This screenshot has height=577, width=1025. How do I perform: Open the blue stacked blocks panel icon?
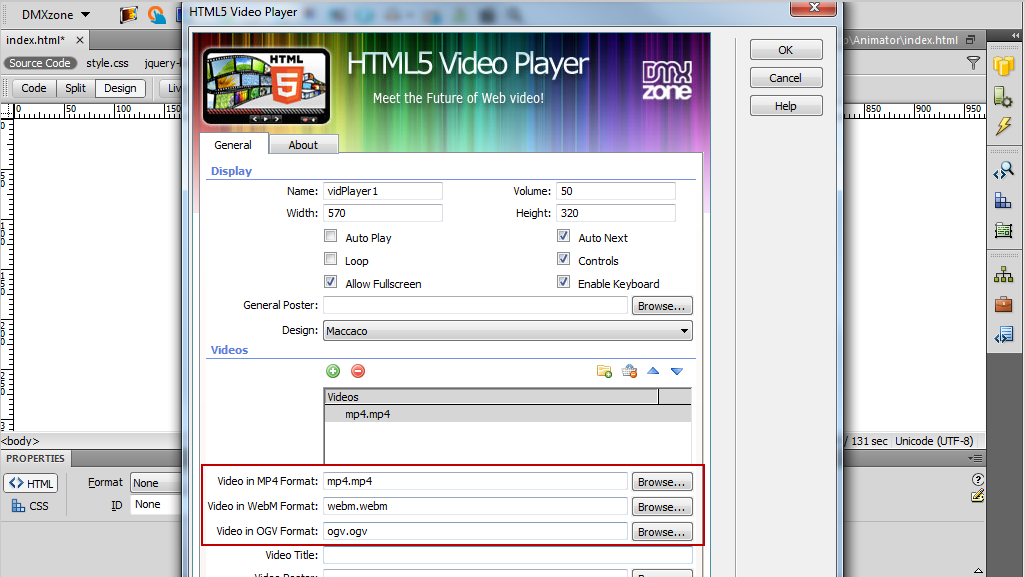[x=1003, y=201]
